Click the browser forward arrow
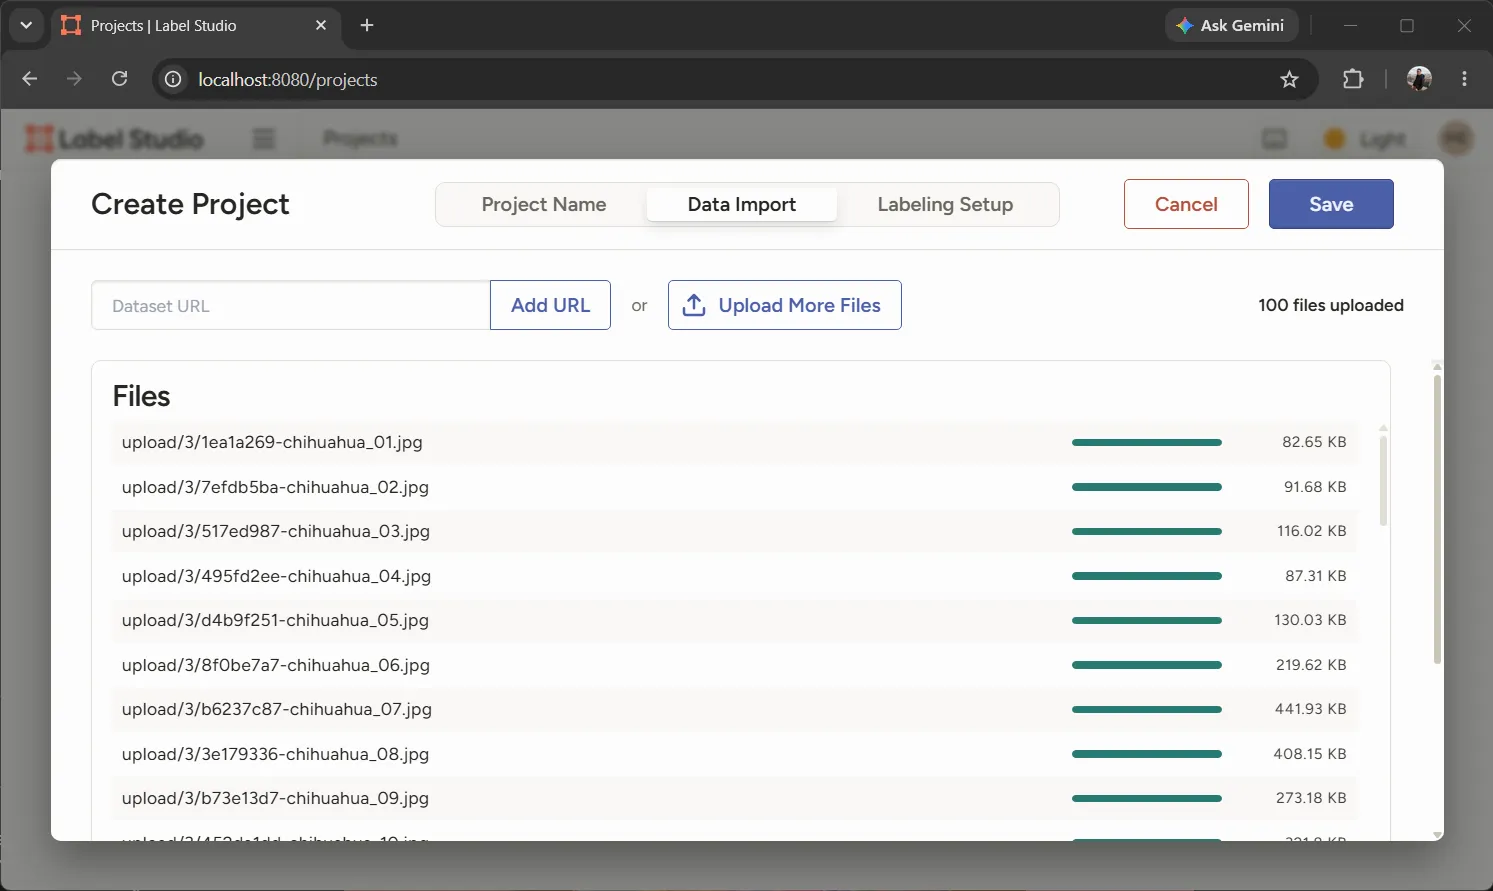This screenshot has height=891, width=1493. tap(74, 79)
